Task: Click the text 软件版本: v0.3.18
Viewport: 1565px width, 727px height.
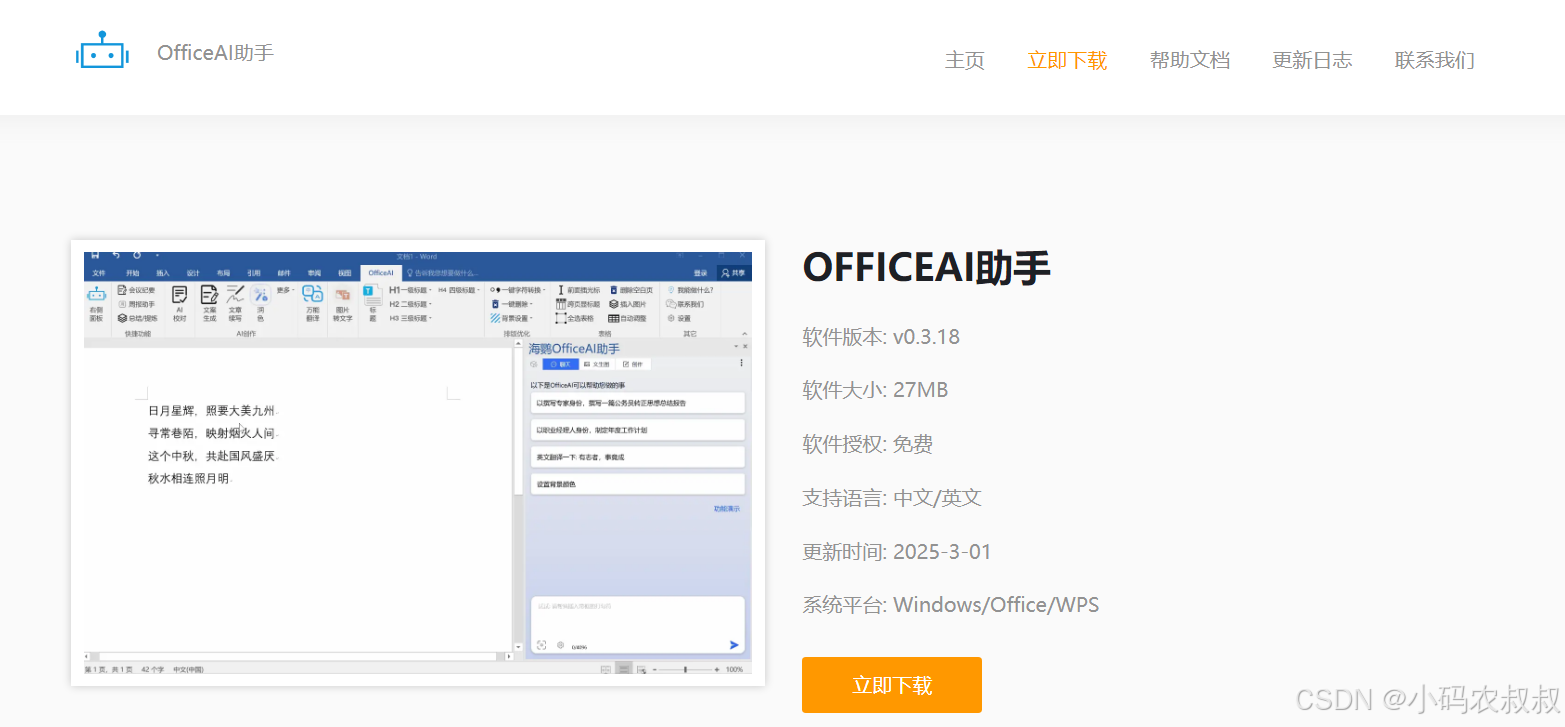Action: click(881, 337)
